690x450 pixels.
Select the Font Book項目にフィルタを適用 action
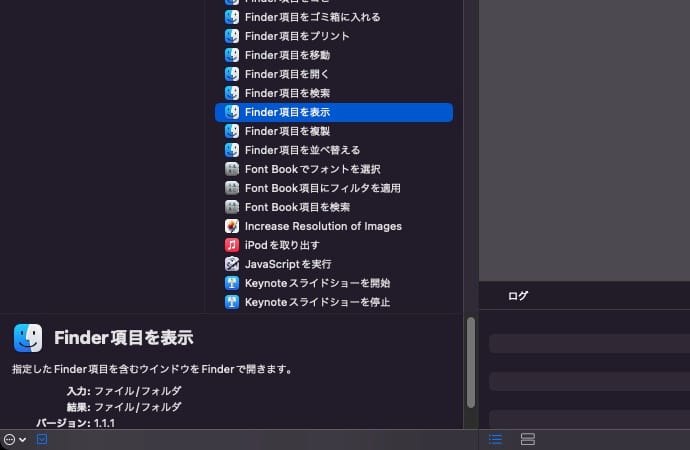pyautogui.click(x=322, y=188)
